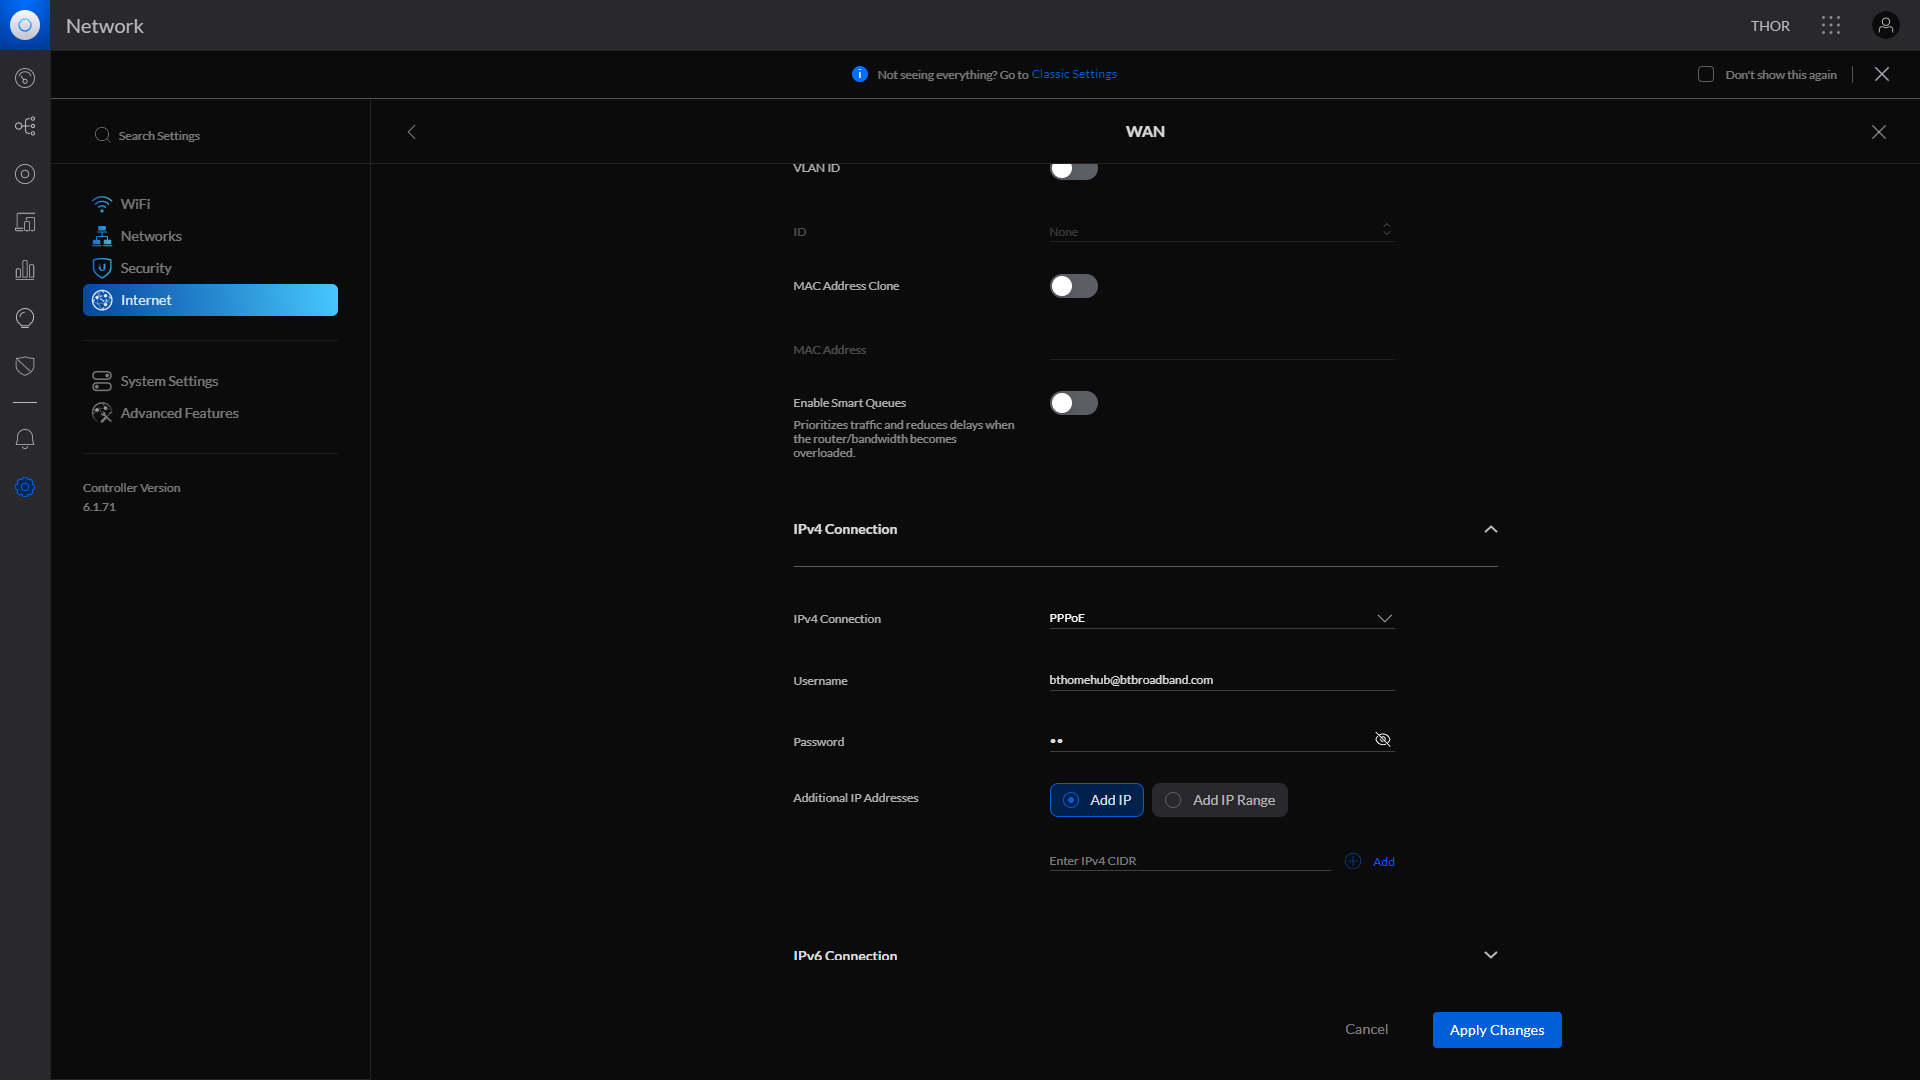Open Advanced Features settings

click(179, 413)
